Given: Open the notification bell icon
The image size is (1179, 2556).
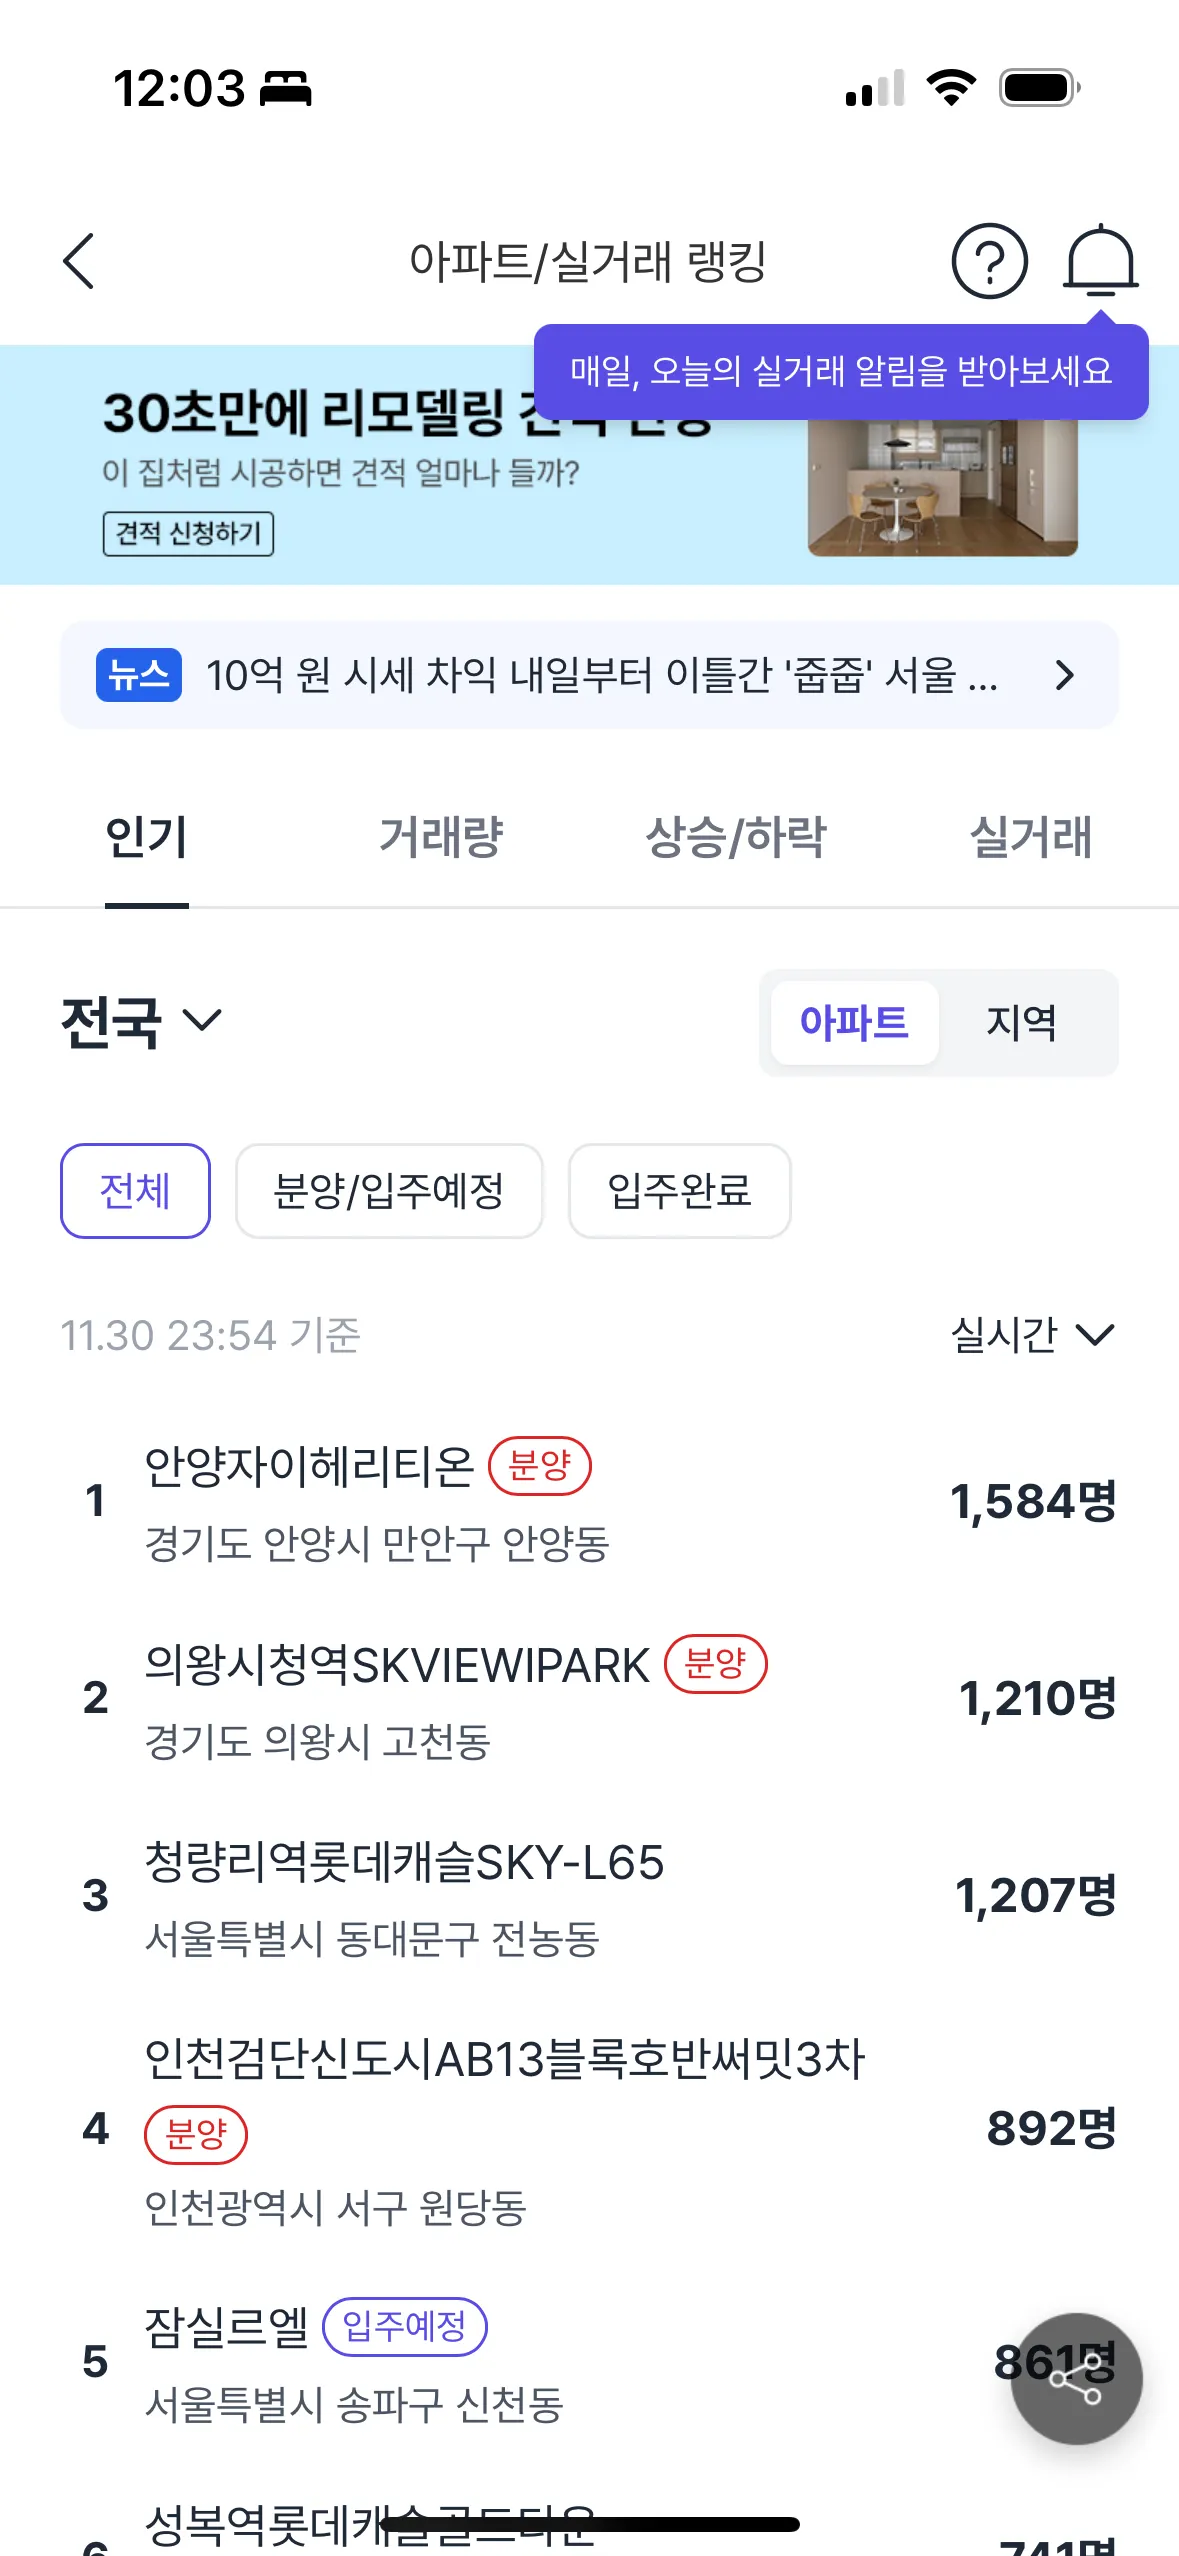Looking at the screenshot, I should tap(1099, 262).
